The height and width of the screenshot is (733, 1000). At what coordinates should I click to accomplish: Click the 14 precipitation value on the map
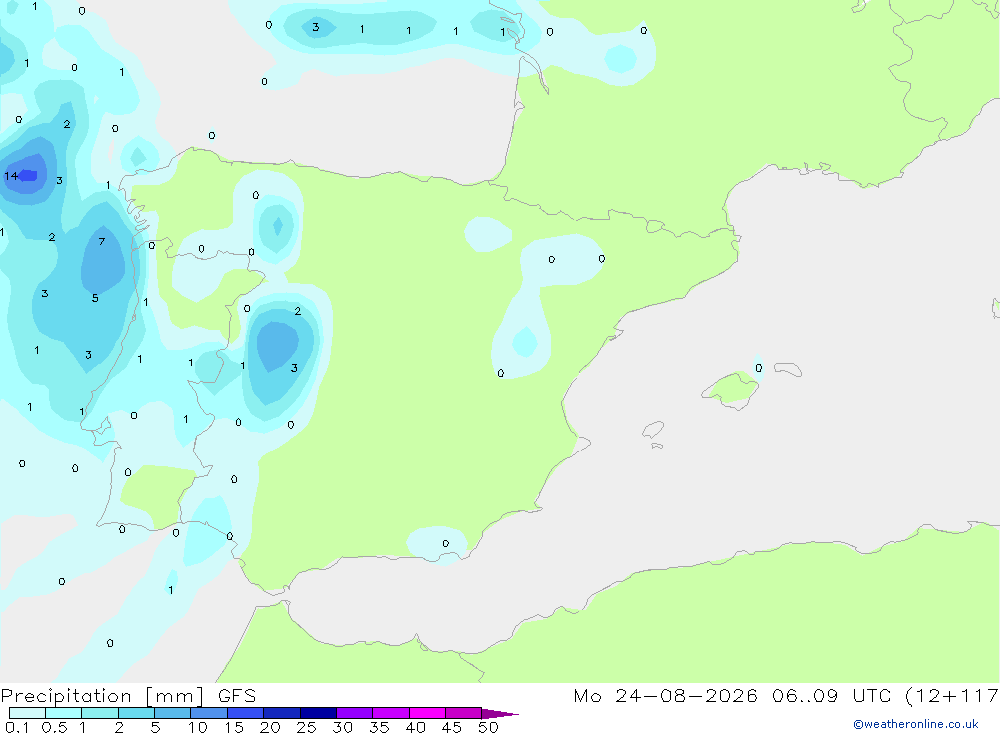pyautogui.click(x=11, y=176)
